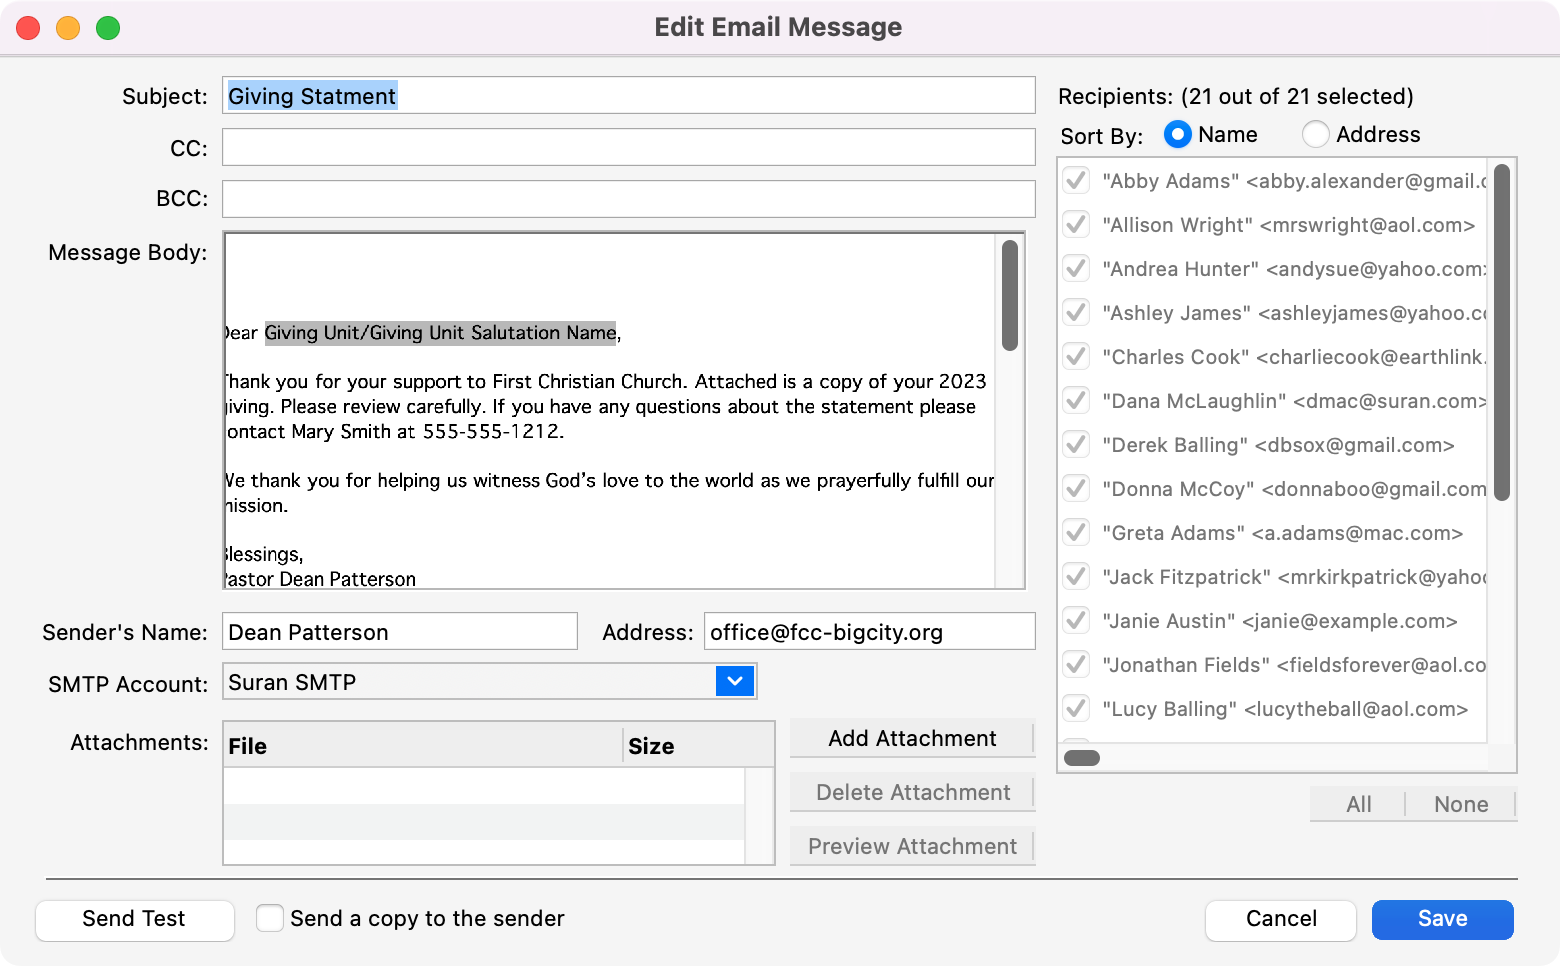
Task: Click the Add Attachment button
Action: pos(912,738)
